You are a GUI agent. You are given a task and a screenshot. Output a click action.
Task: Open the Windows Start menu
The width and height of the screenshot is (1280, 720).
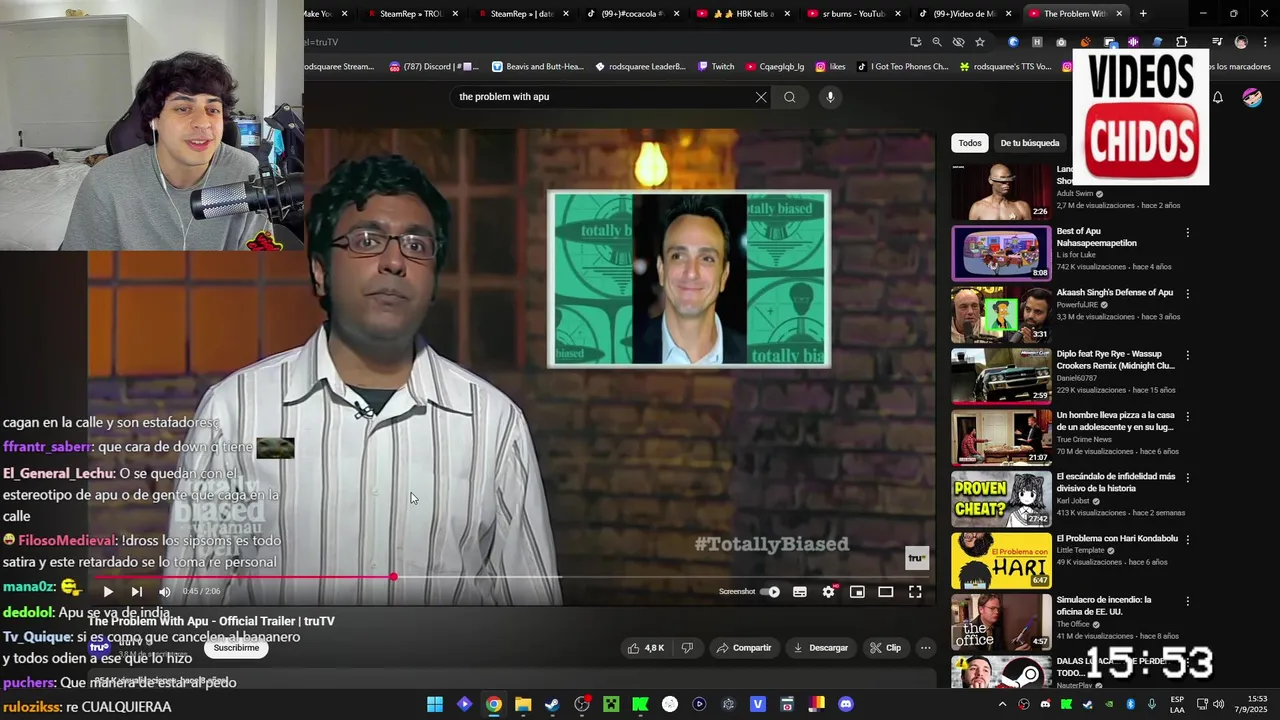pyautogui.click(x=435, y=704)
